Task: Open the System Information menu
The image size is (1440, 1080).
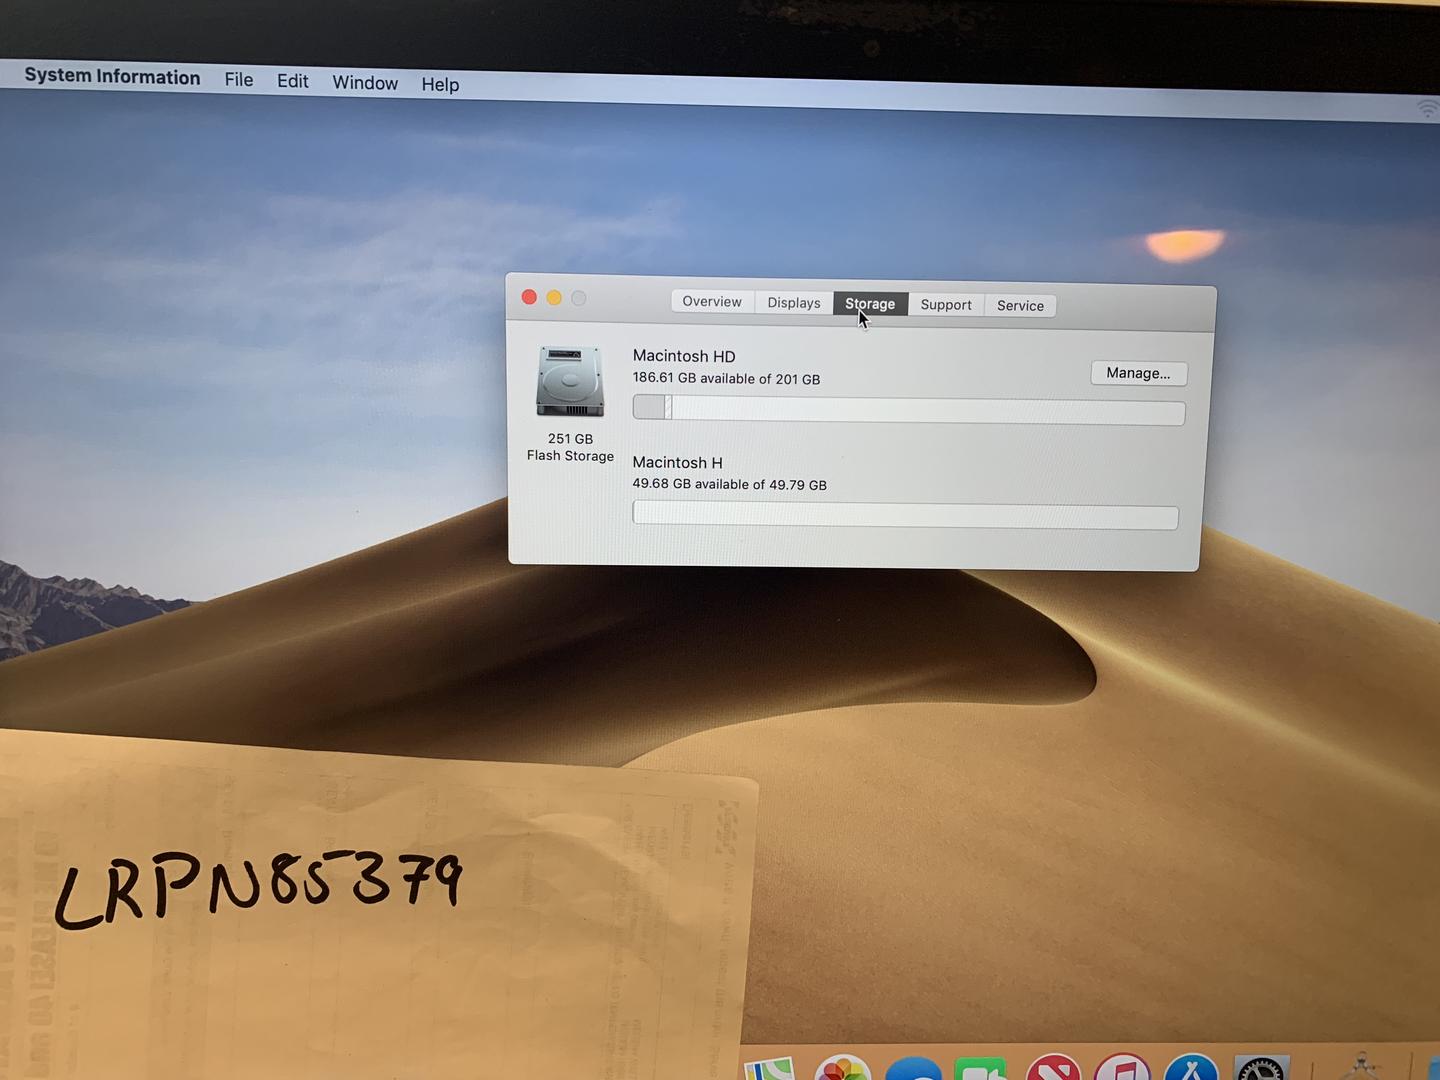Action: click(x=112, y=77)
